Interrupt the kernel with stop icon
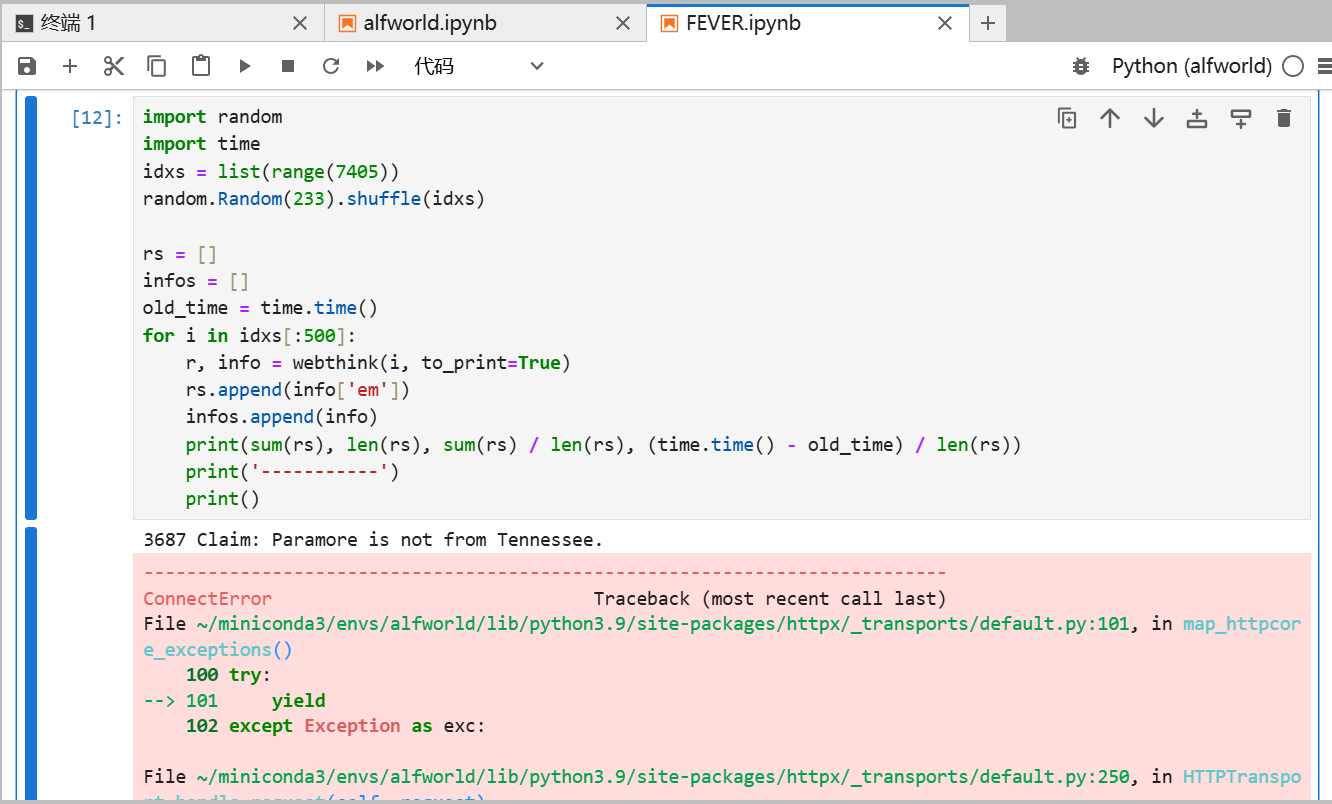 tap(287, 66)
